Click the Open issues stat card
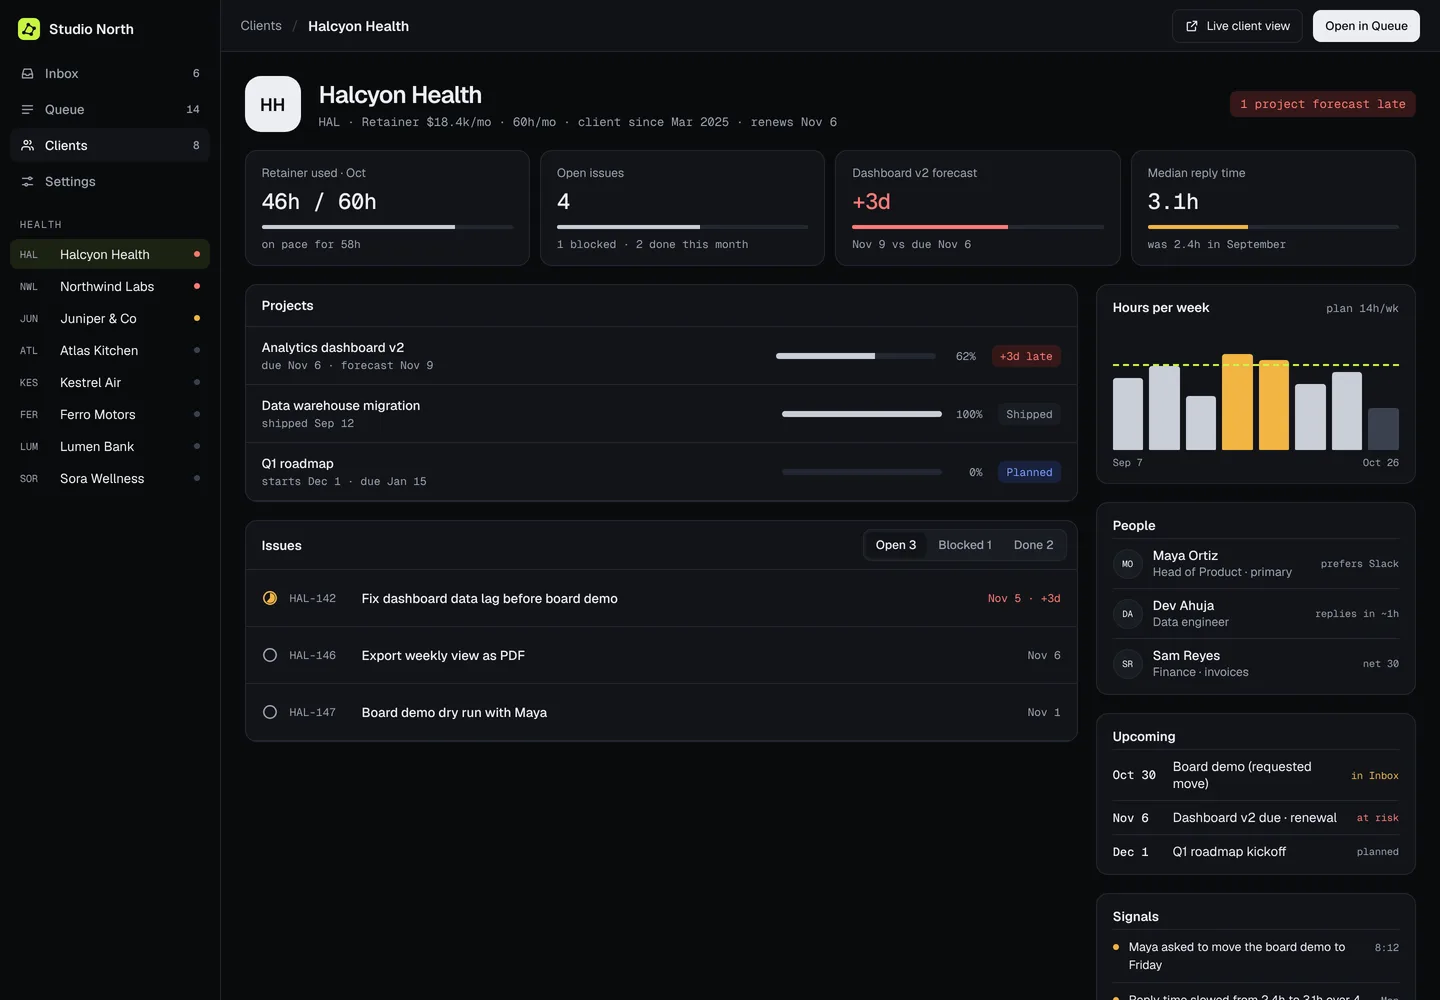Image resolution: width=1440 pixels, height=1000 pixels. 682,208
